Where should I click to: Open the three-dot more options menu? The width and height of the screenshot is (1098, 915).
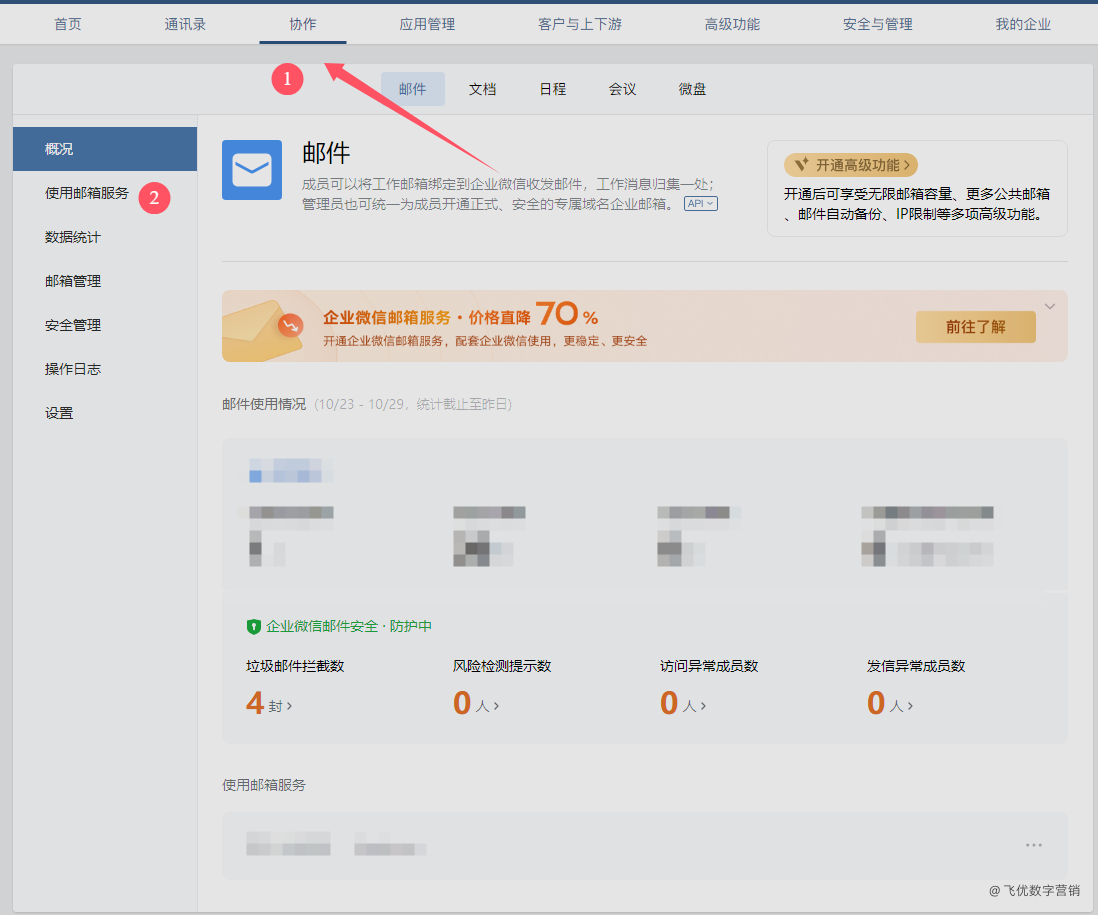(1034, 845)
